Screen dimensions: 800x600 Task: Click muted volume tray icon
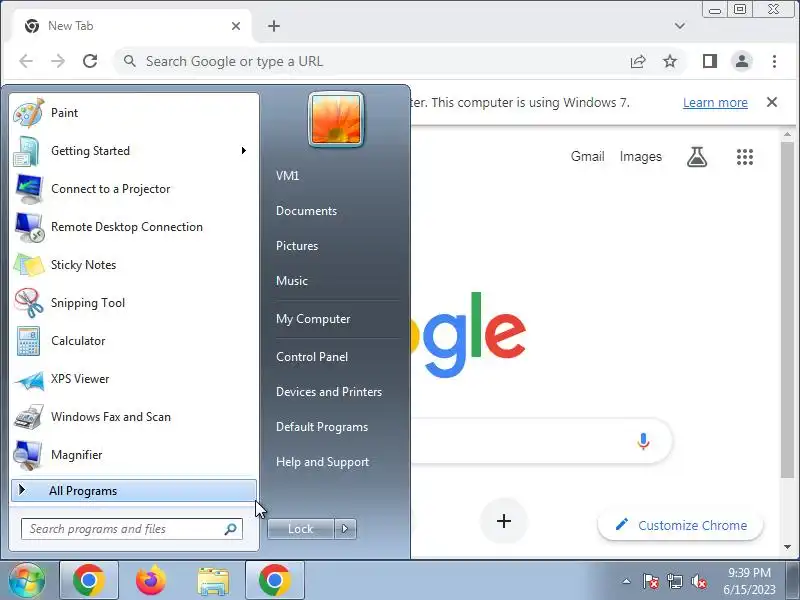click(x=699, y=581)
